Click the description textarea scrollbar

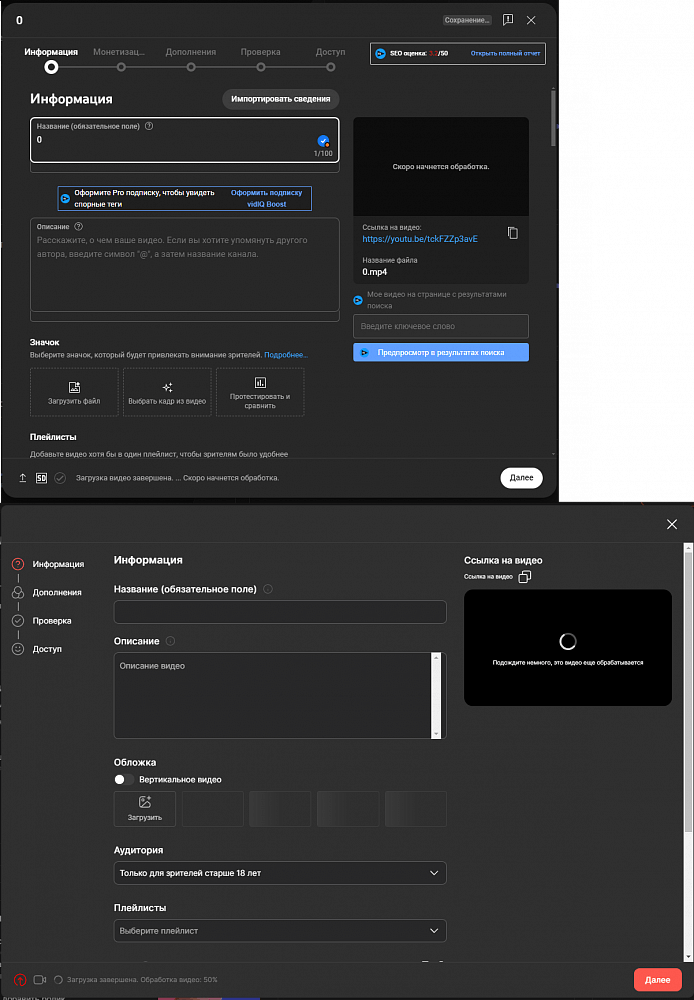pyautogui.click(x=436, y=695)
